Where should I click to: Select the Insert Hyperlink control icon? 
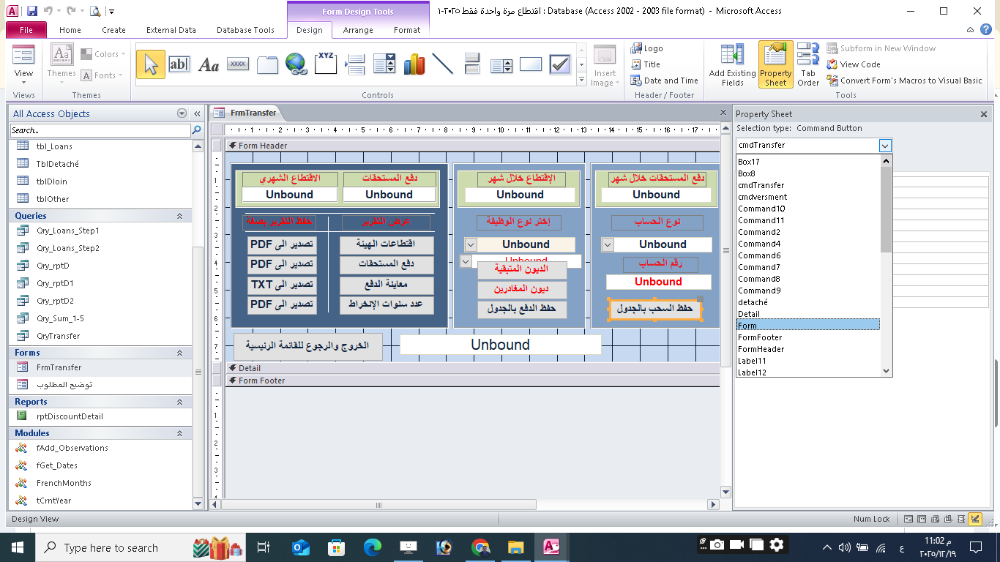pyautogui.click(x=296, y=65)
